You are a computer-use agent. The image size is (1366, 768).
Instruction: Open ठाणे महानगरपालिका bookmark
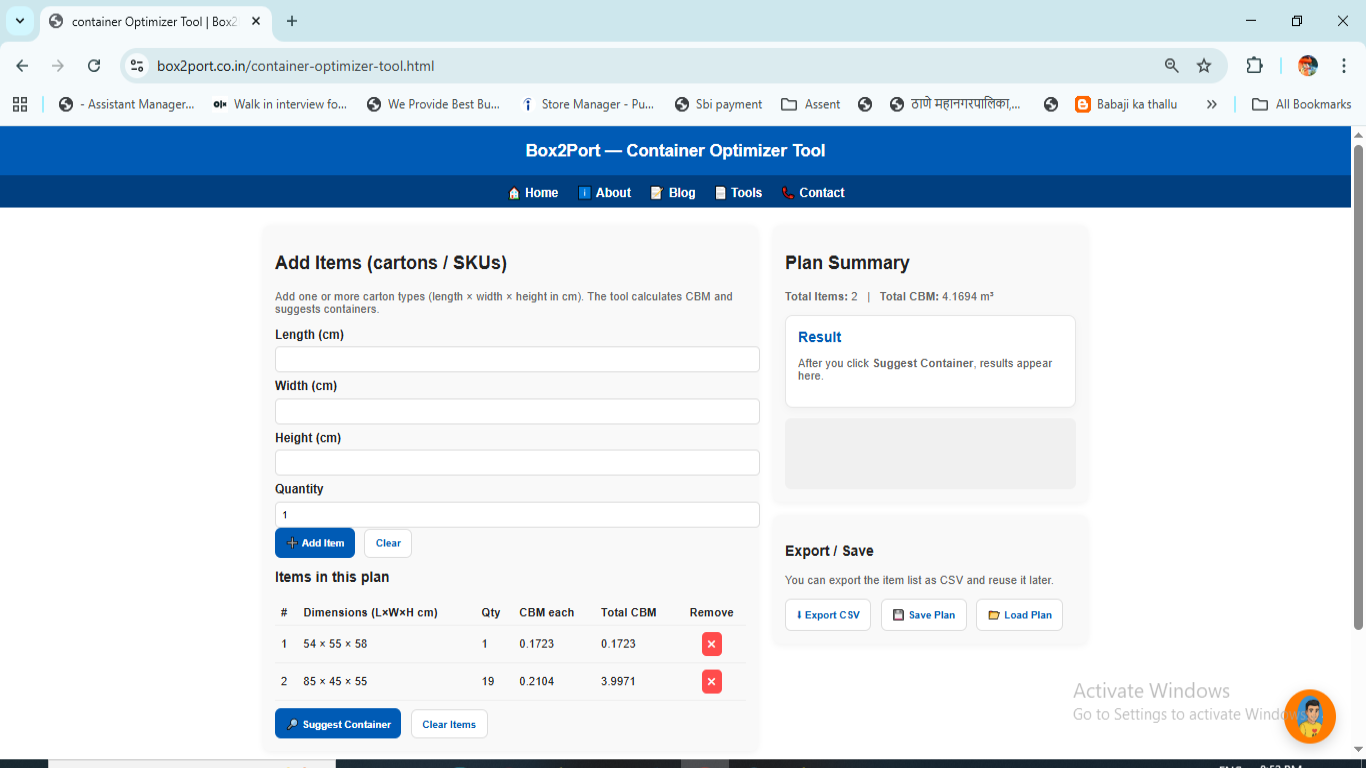click(x=956, y=104)
